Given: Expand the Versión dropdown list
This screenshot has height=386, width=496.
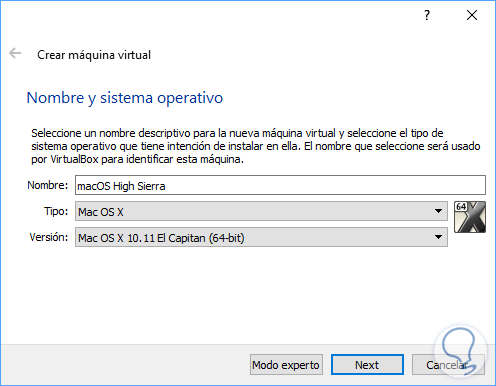Looking at the screenshot, I should pyautogui.click(x=261, y=237).
